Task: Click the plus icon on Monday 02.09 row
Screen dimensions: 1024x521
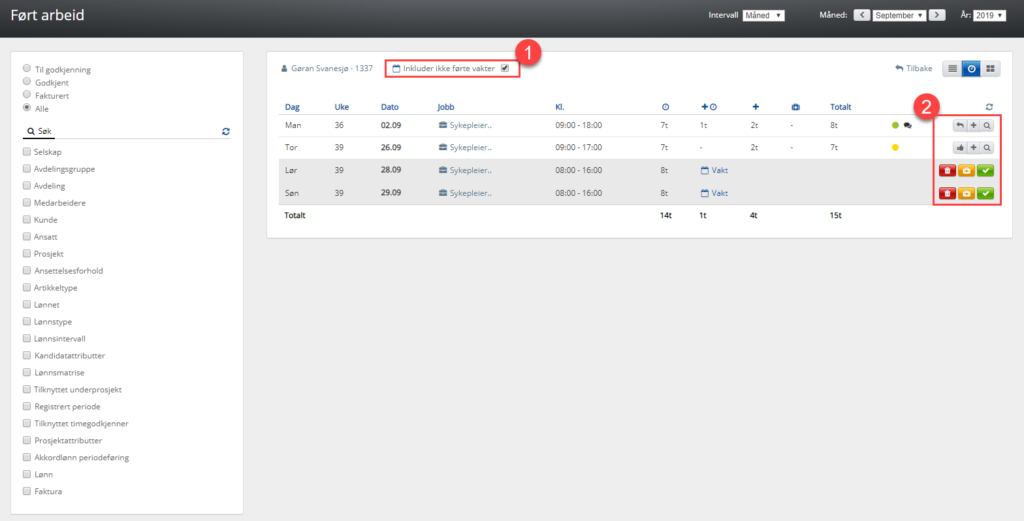Action: [x=973, y=126]
